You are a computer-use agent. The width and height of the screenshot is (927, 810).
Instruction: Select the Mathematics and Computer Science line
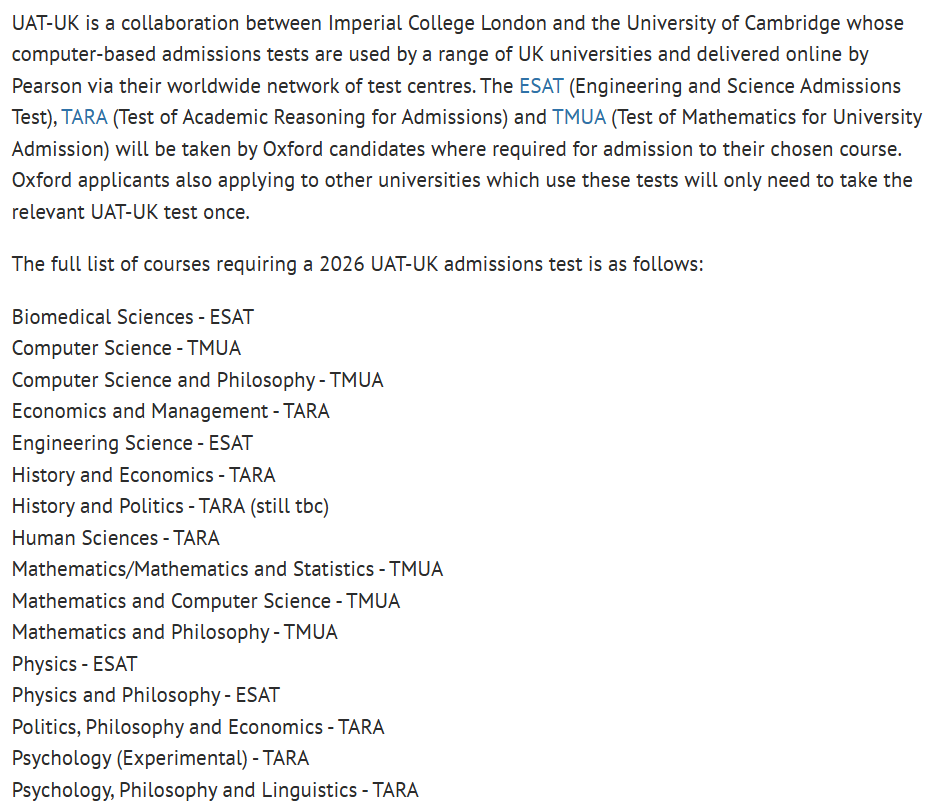(205, 601)
